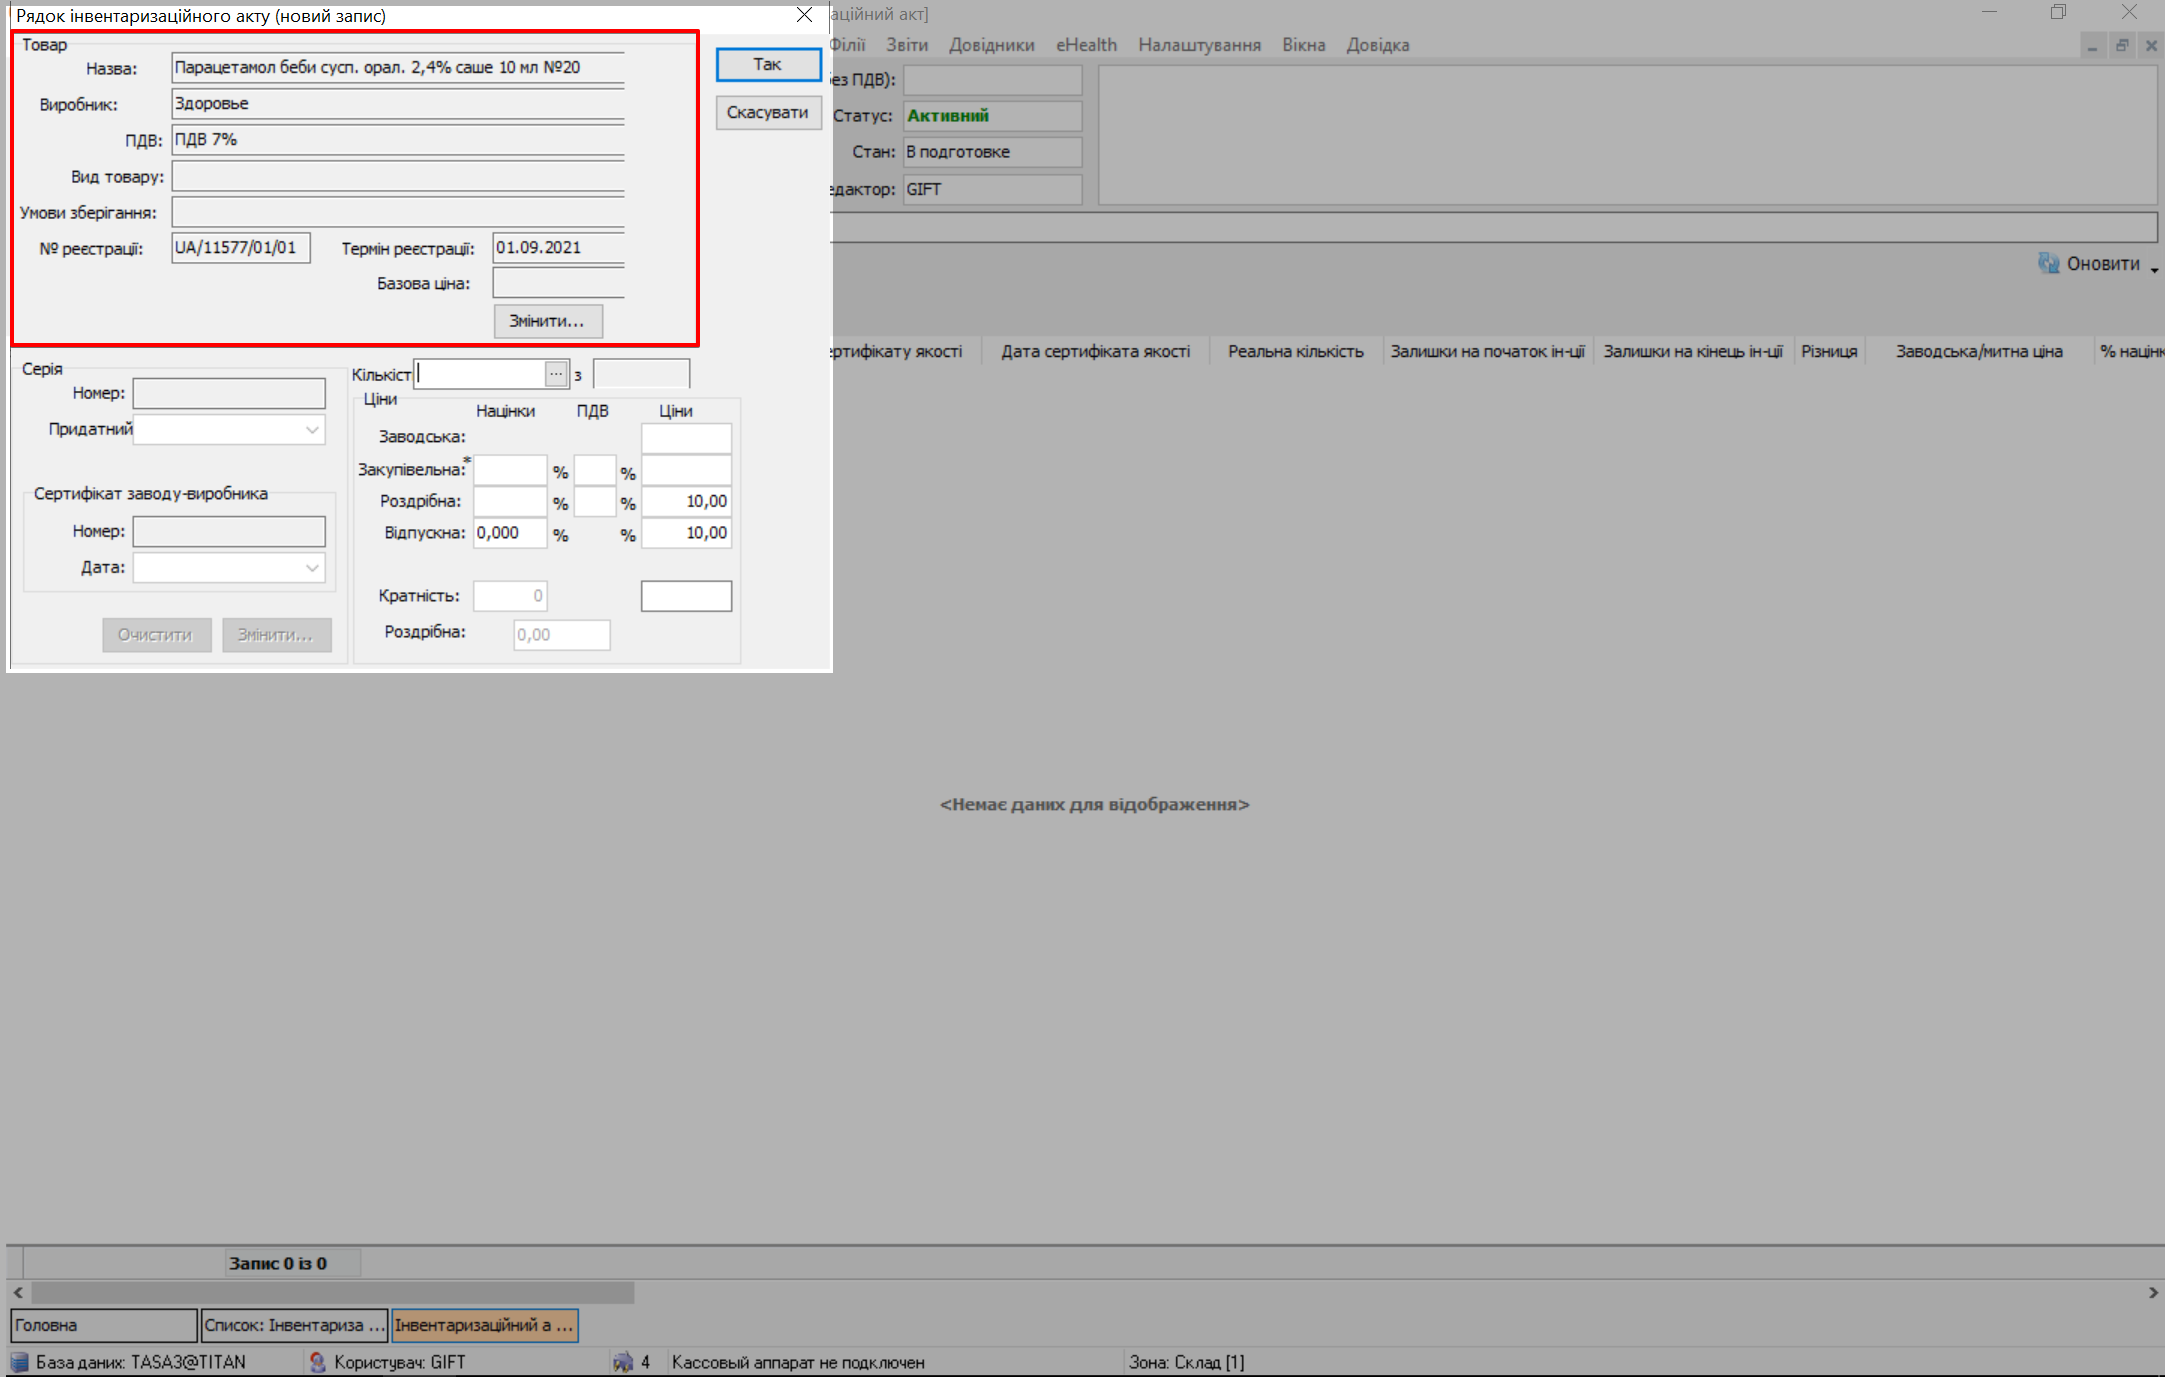Open the Довідники menu
The width and height of the screenshot is (2165, 1377).
coord(991,45)
